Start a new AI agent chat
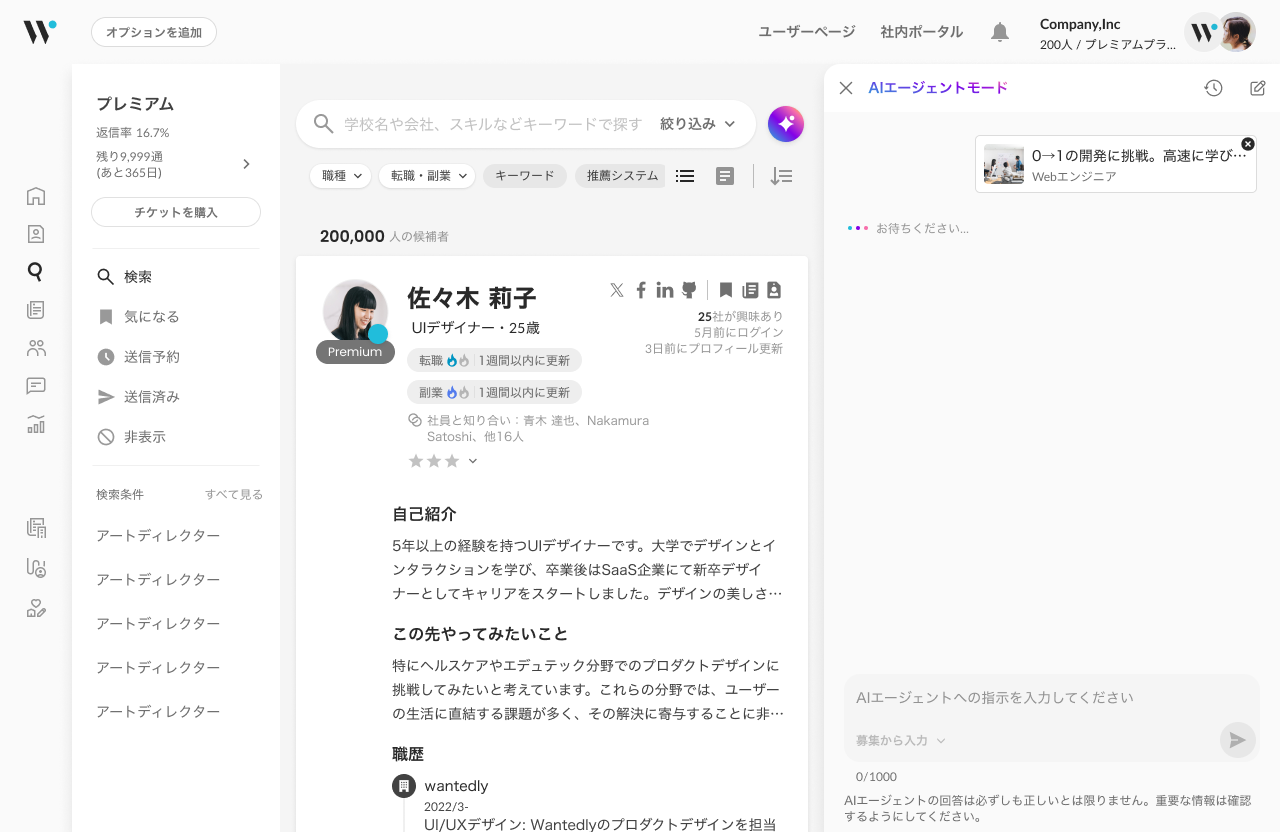The width and height of the screenshot is (1280, 832). point(1258,88)
